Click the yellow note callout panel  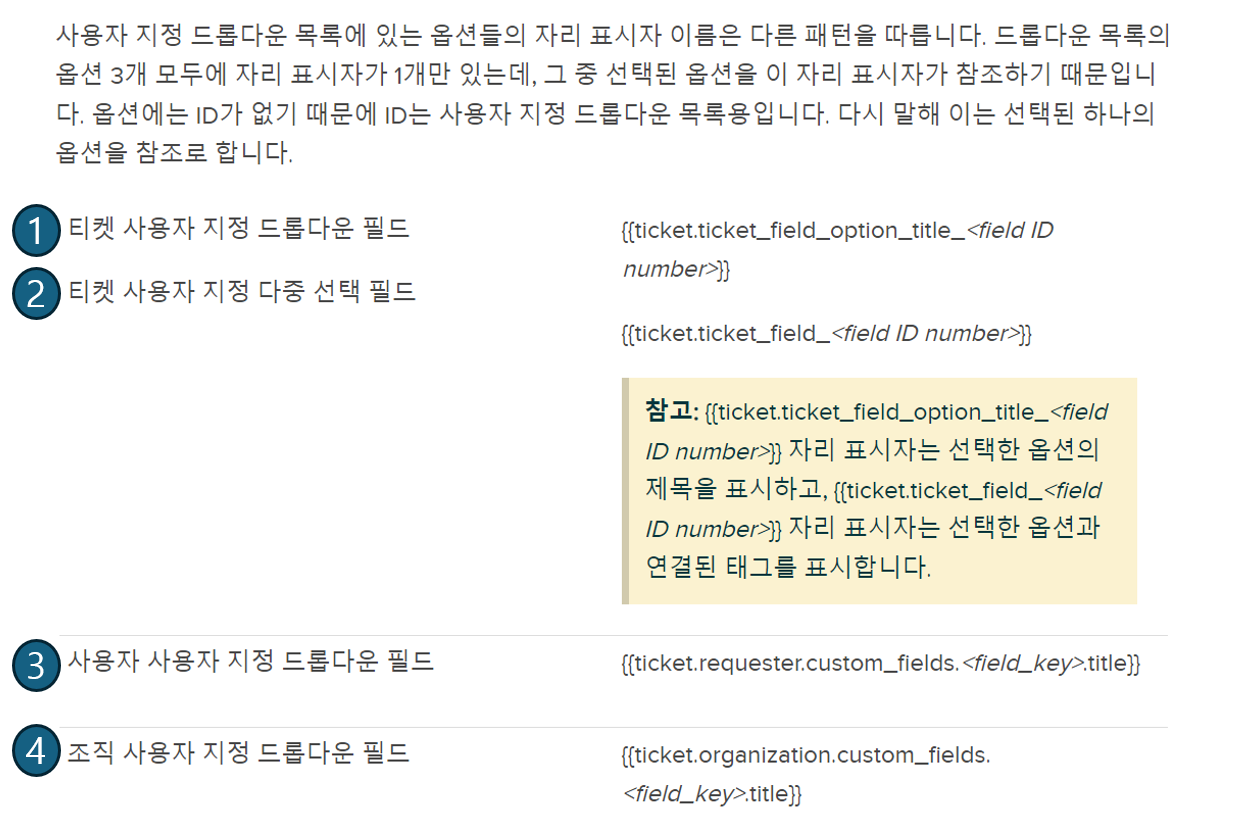[878, 490]
